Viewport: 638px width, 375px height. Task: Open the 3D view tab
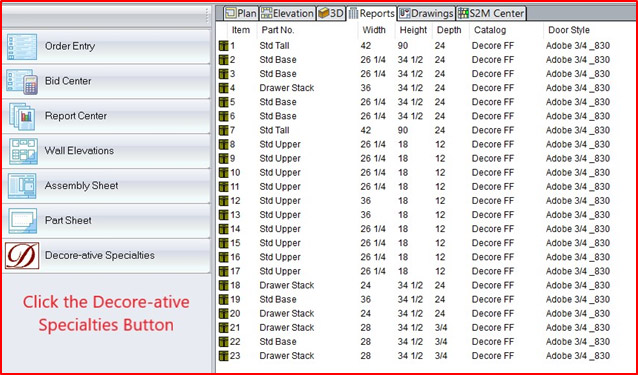click(x=331, y=13)
